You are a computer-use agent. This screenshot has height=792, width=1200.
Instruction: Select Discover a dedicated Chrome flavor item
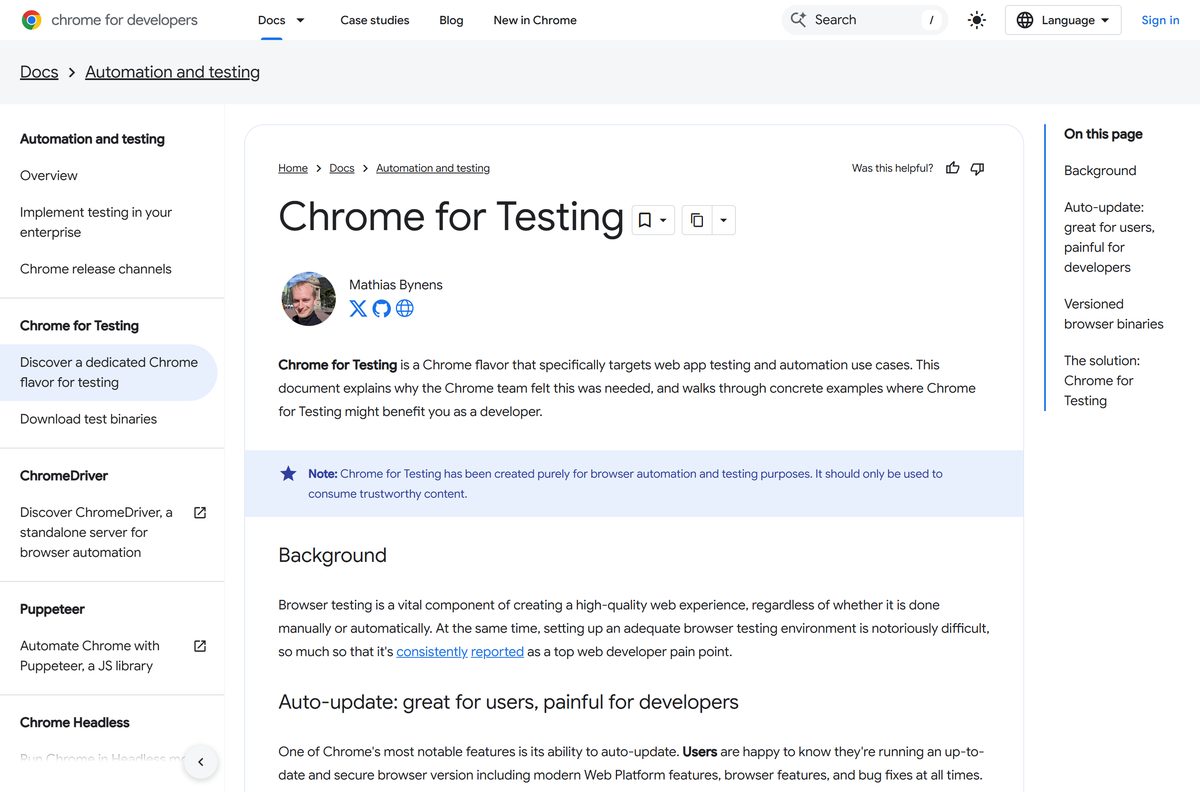click(108, 372)
